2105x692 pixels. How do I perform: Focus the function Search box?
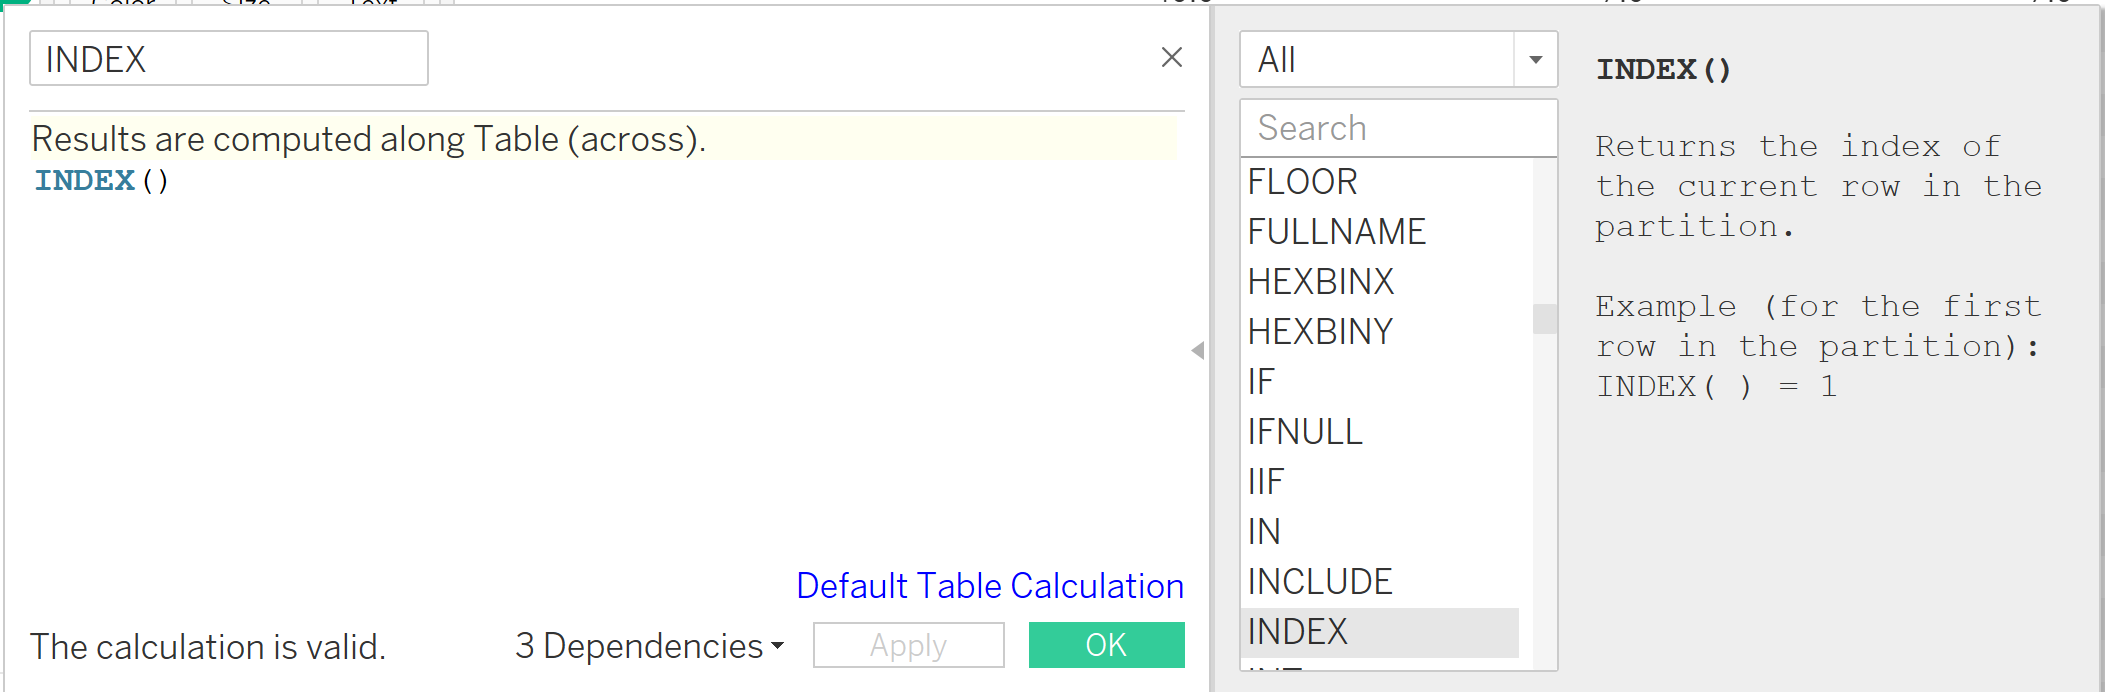coord(1397,128)
